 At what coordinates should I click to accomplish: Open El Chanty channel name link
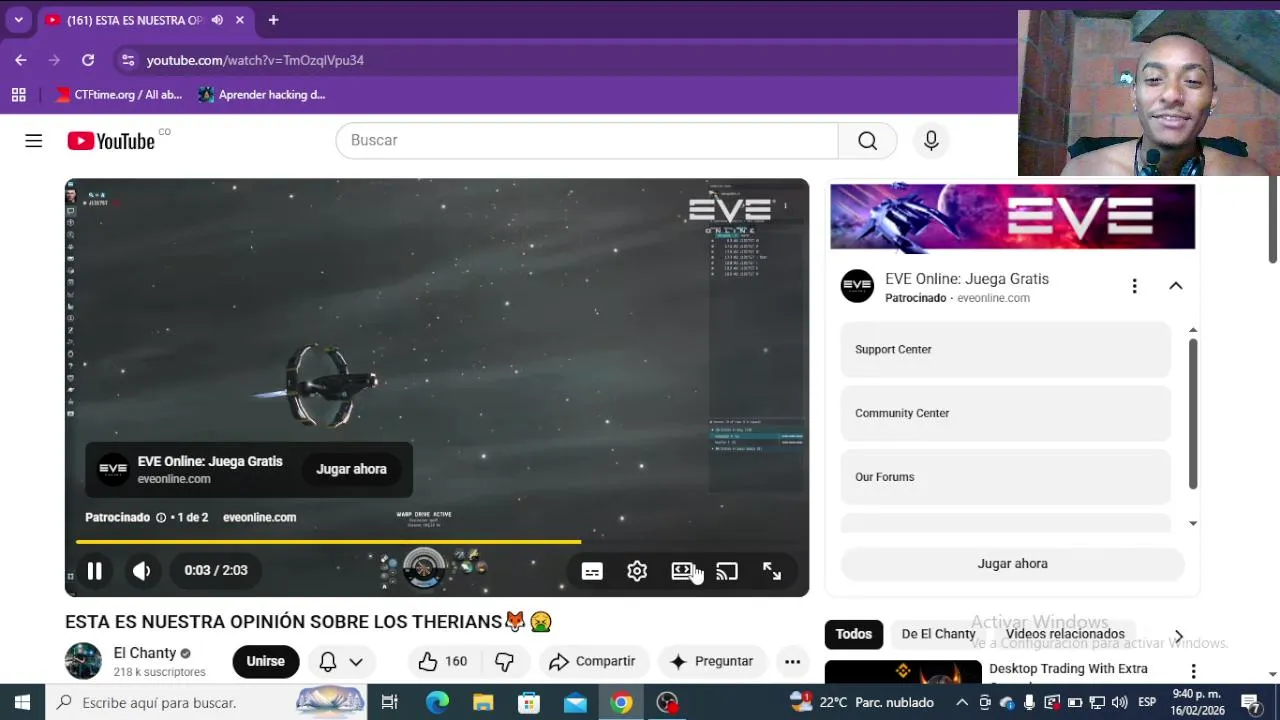[144, 653]
